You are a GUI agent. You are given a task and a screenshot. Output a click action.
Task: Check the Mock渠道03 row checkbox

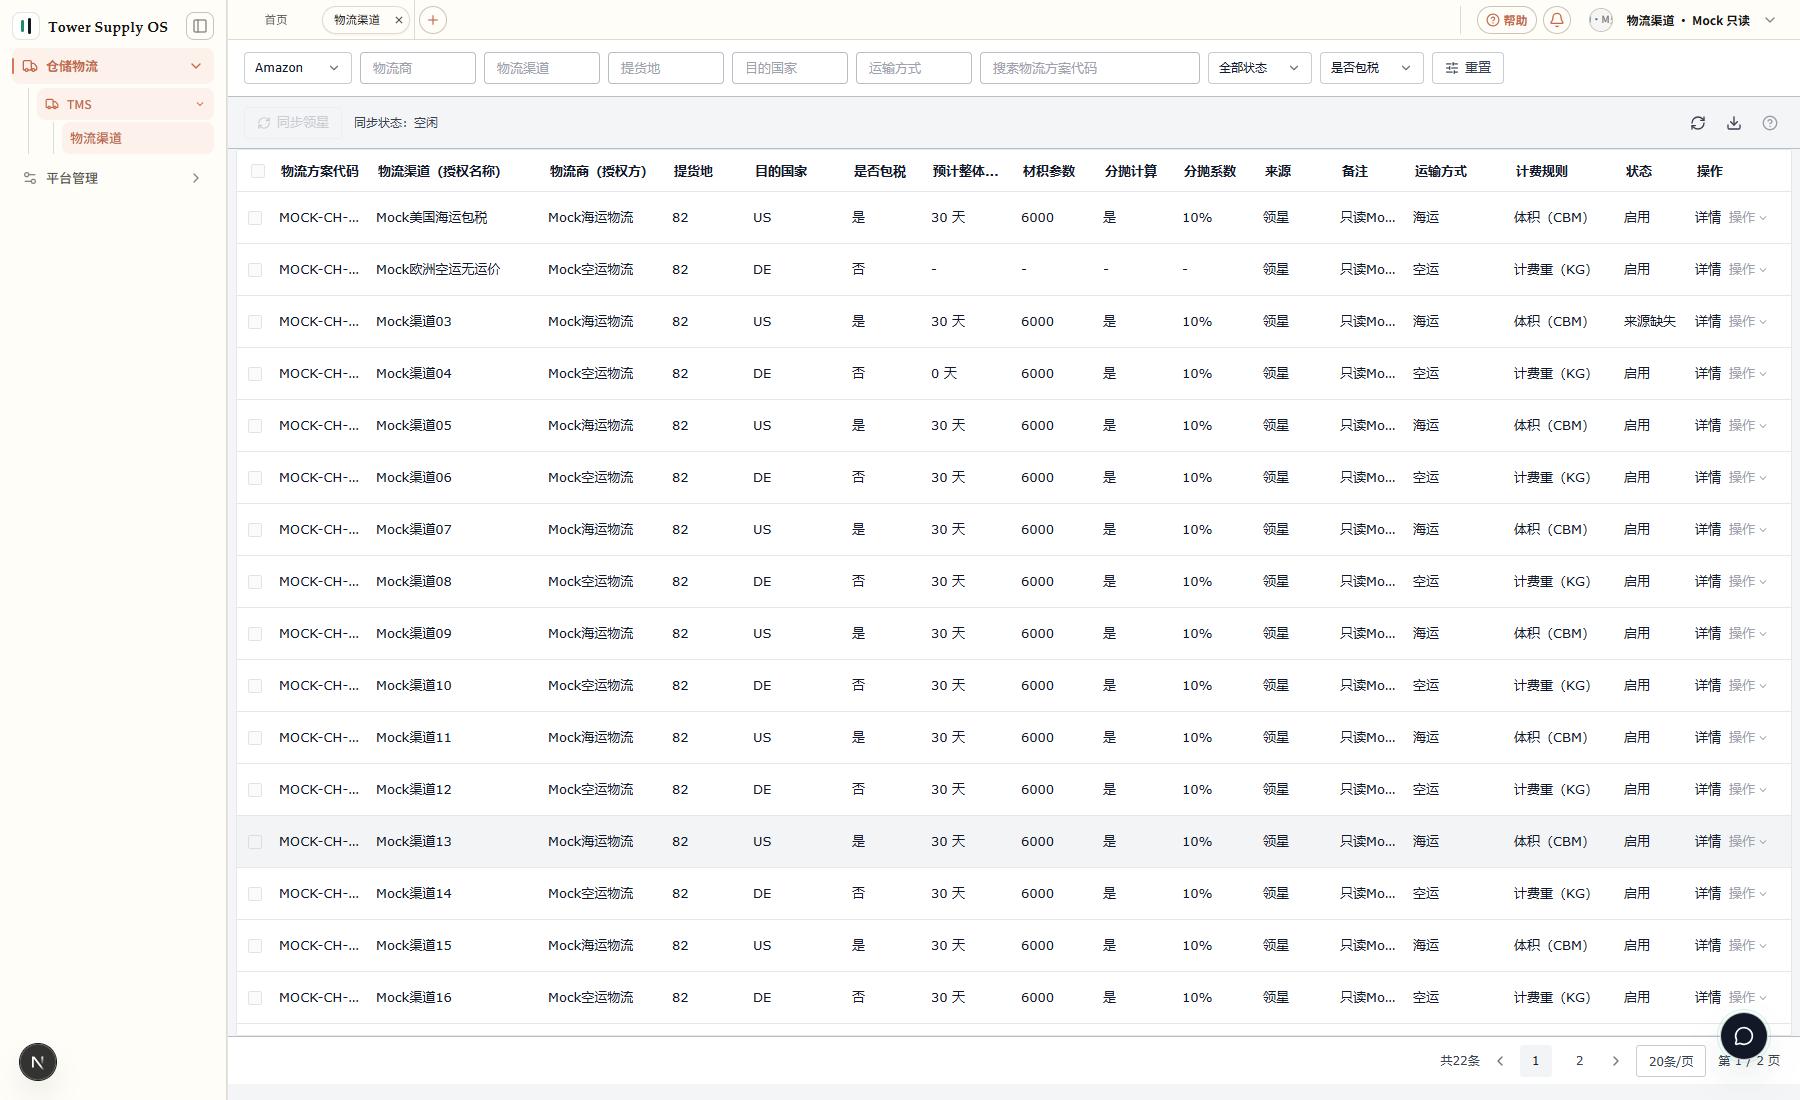(255, 322)
